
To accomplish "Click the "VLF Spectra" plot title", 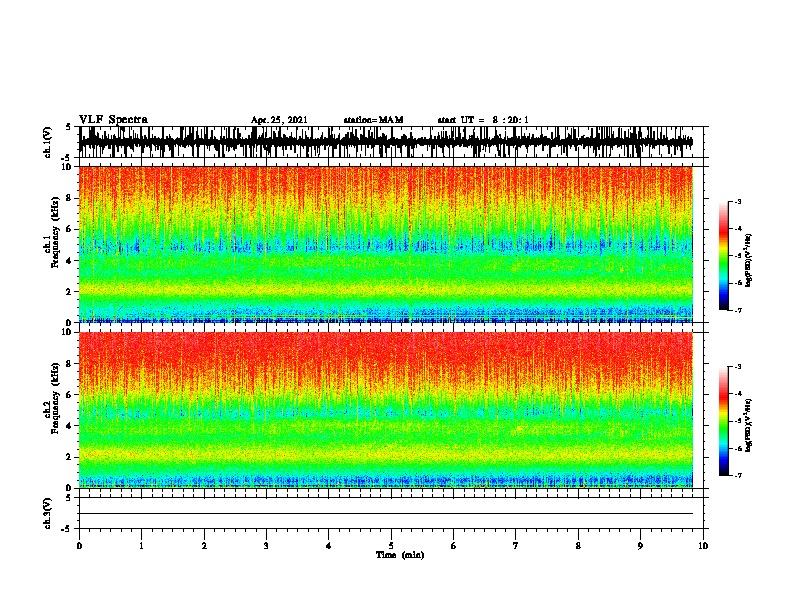I will (113, 120).
